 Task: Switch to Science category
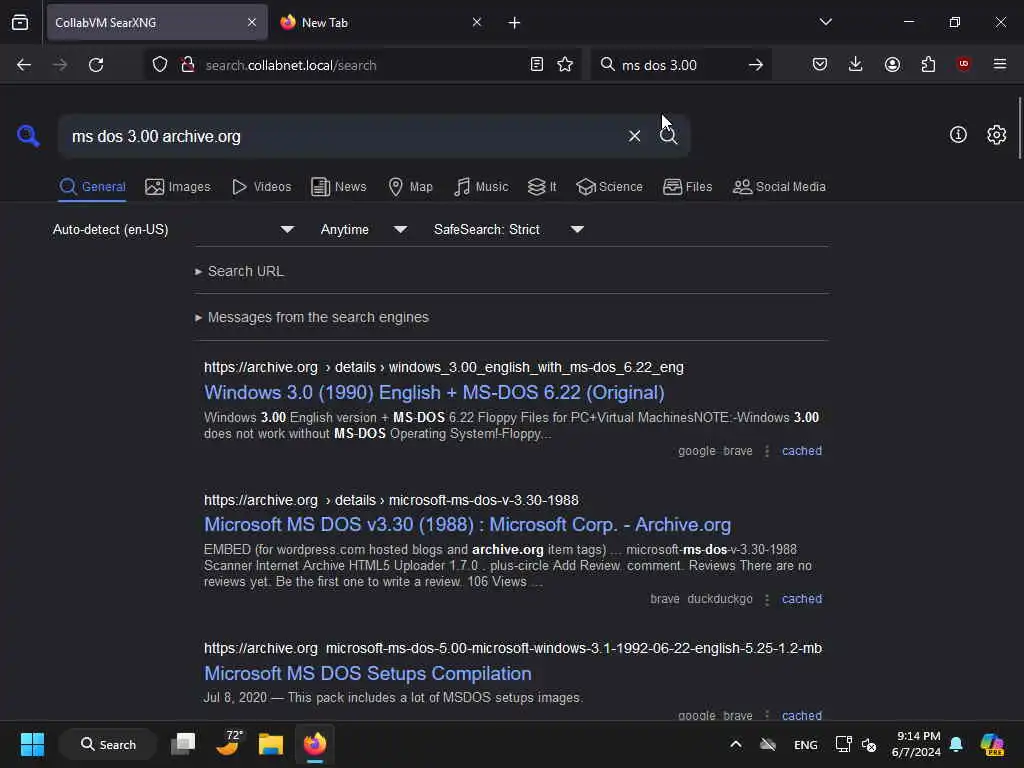click(x=609, y=187)
